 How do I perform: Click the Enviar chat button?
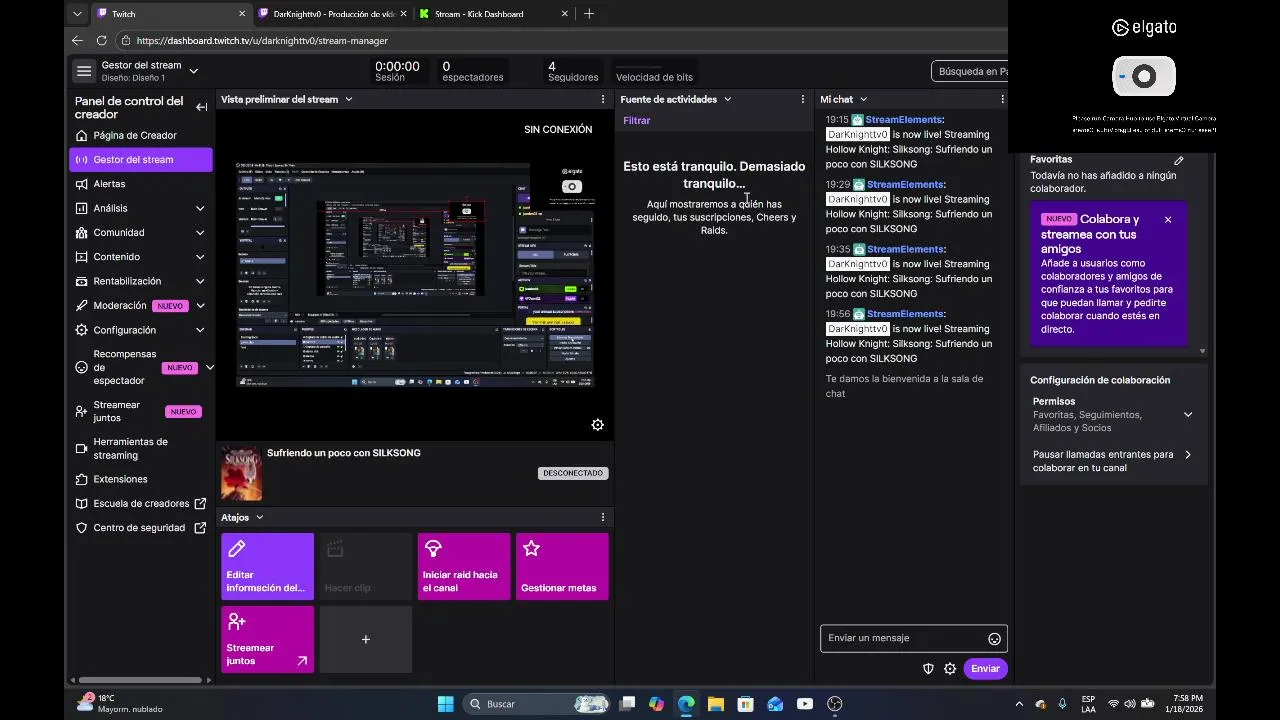[x=985, y=669]
